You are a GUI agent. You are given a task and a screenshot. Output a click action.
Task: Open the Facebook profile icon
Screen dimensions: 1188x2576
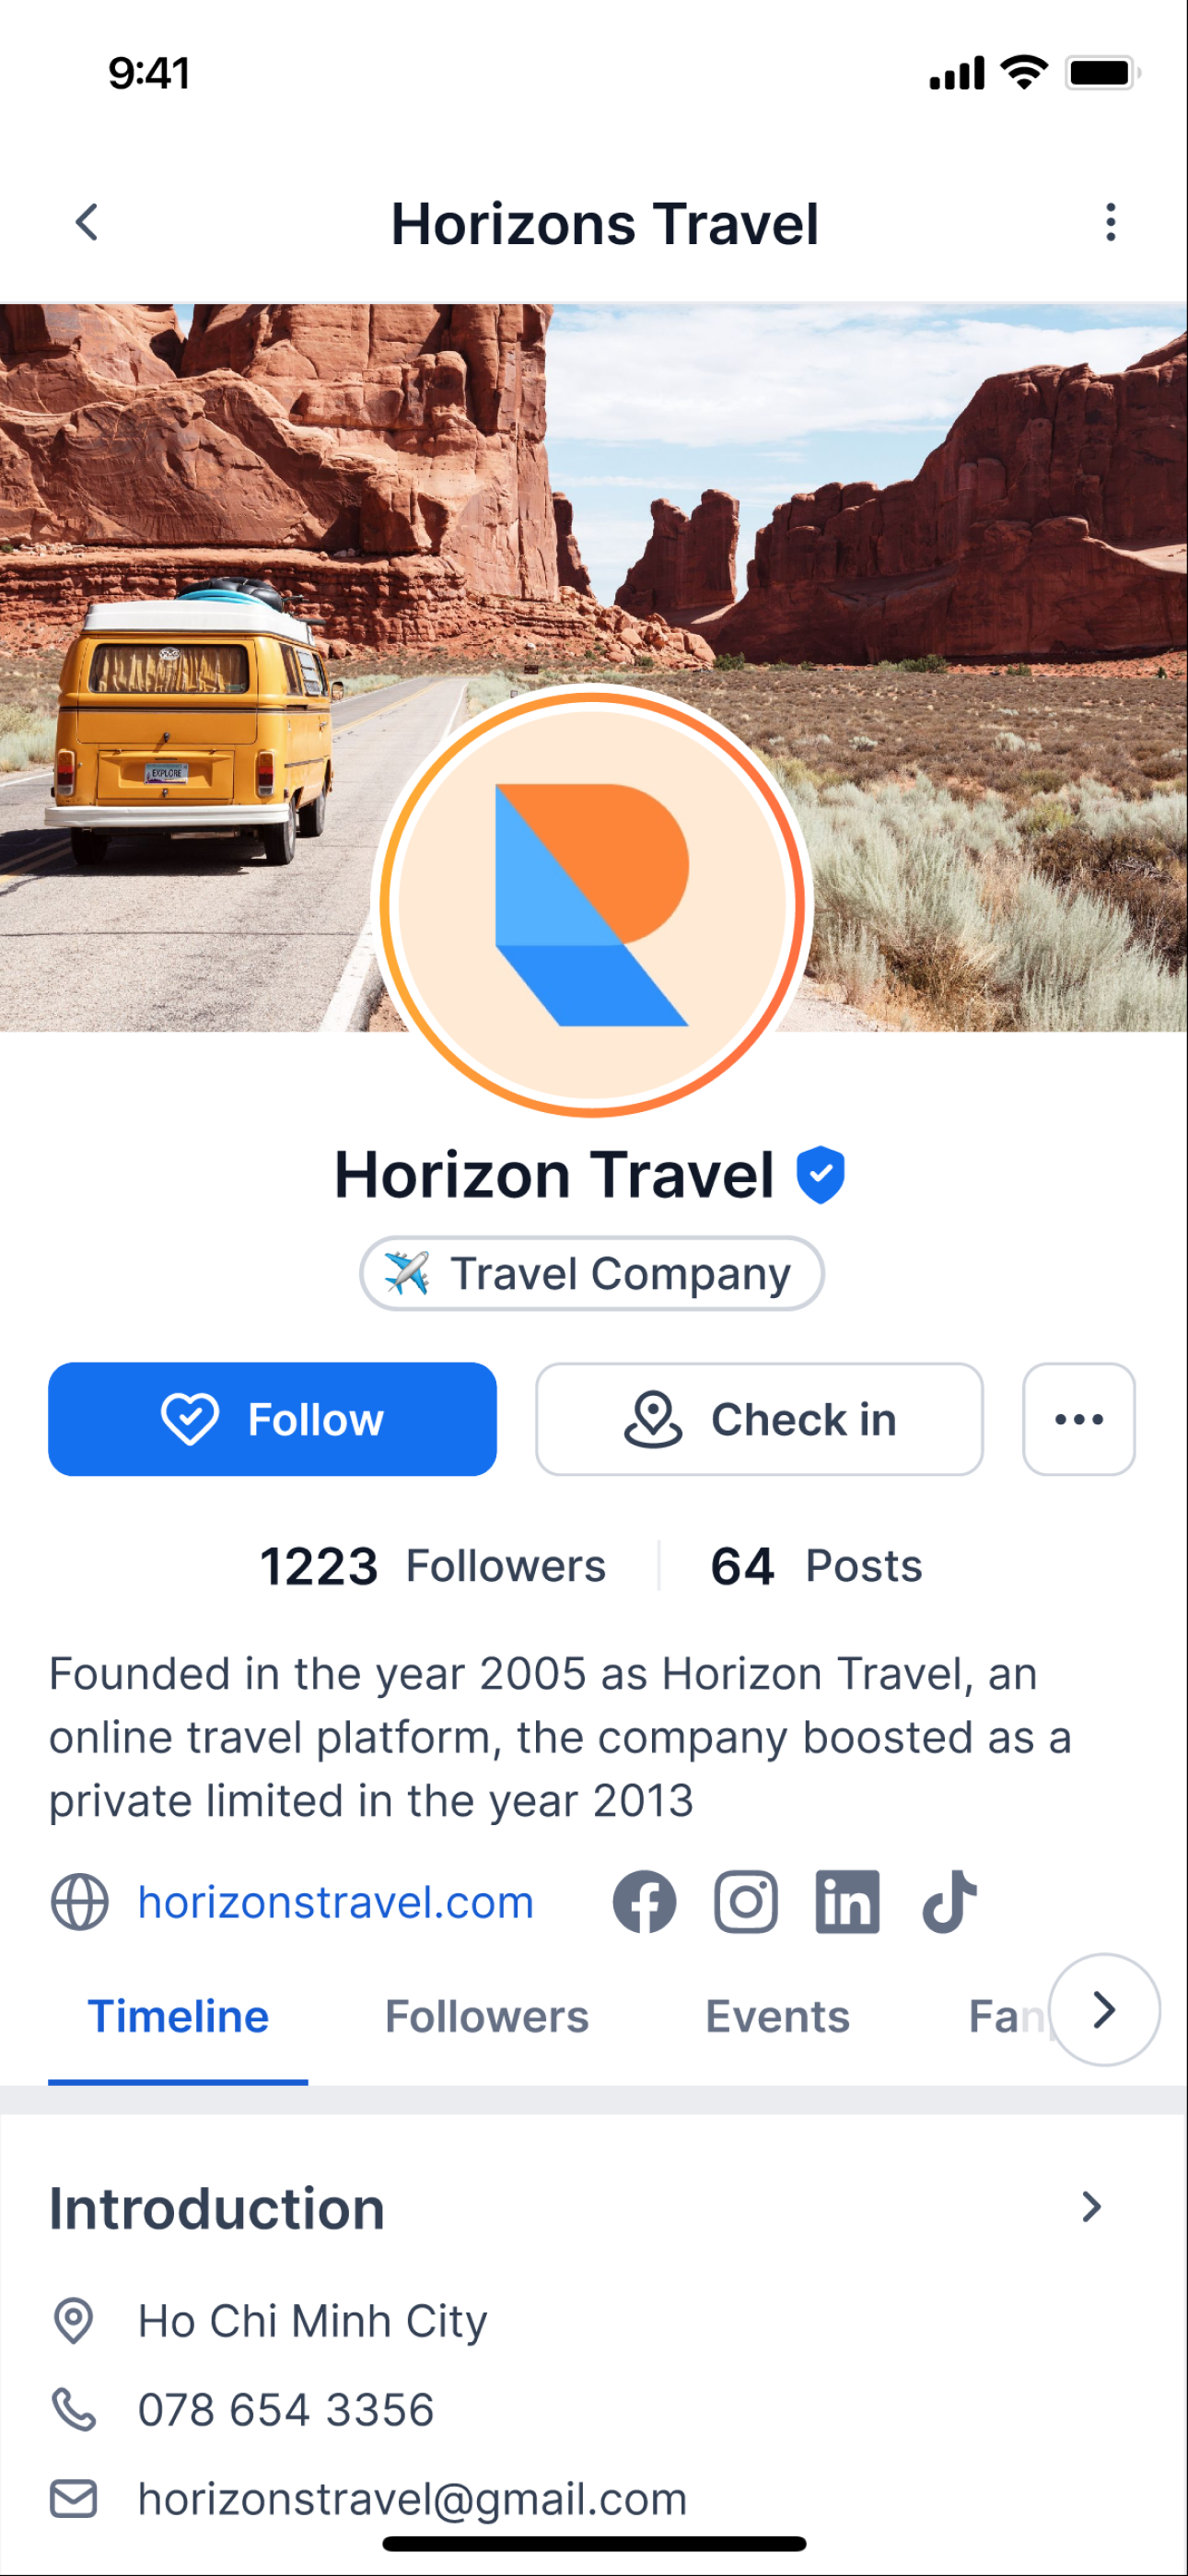[x=644, y=1901]
